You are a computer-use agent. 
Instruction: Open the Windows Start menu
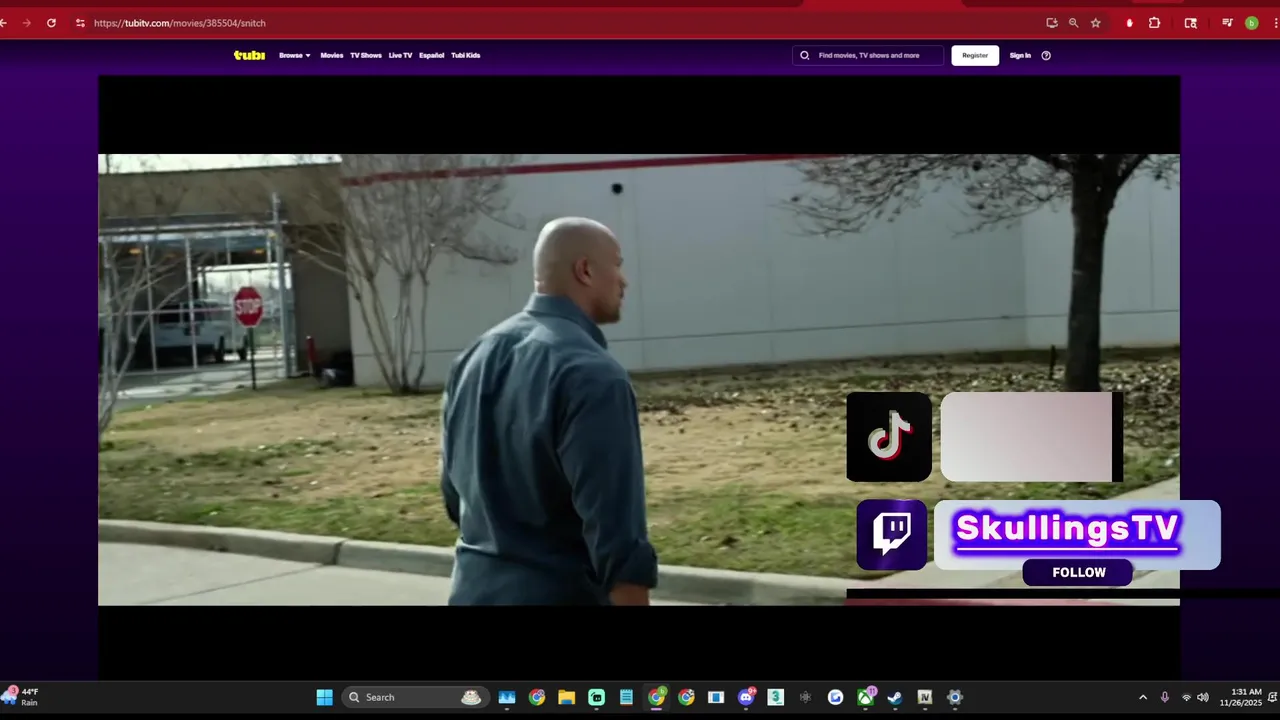point(325,697)
